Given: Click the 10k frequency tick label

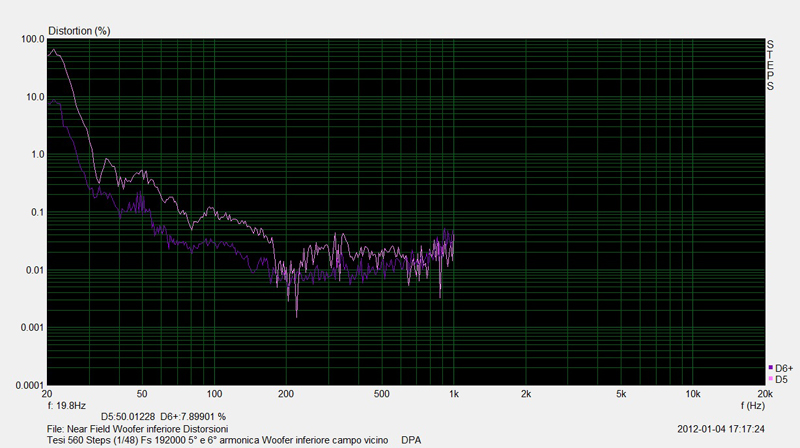Looking at the screenshot, I should coord(693,394).
